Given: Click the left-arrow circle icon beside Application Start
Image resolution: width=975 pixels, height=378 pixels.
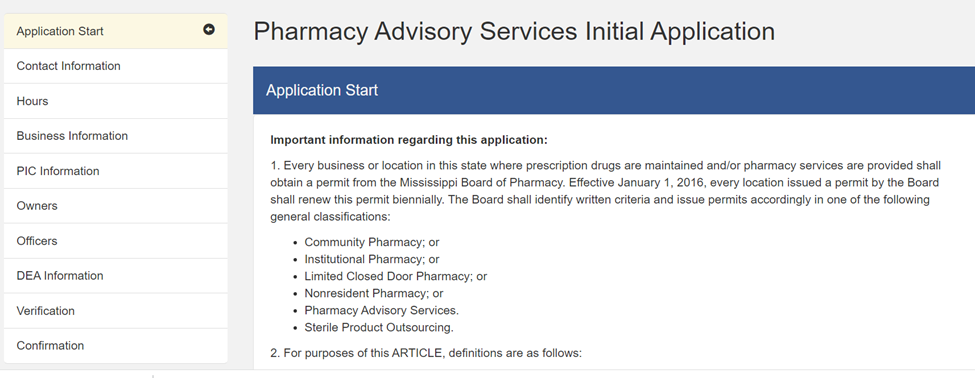Looking at the screenshot, I should coord(209,29).
